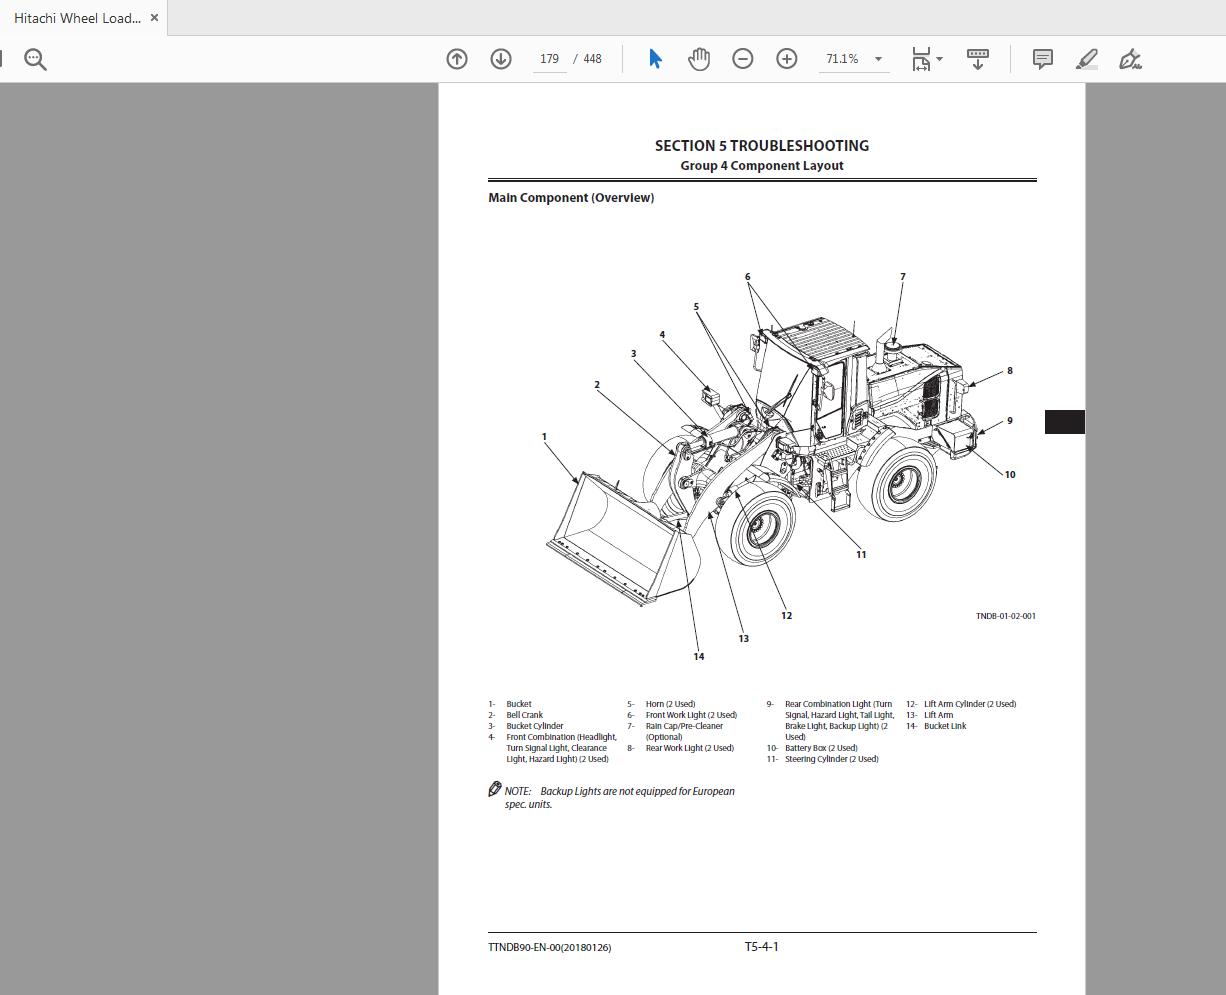Open the zoom level dropdown
The height and width of the screenshot is (995, 1226).
point(877,59)
